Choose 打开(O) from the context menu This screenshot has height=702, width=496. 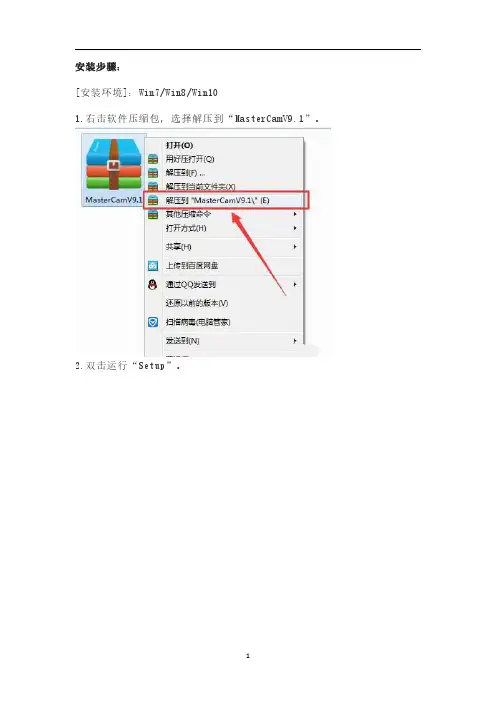[x=179, y=146]
